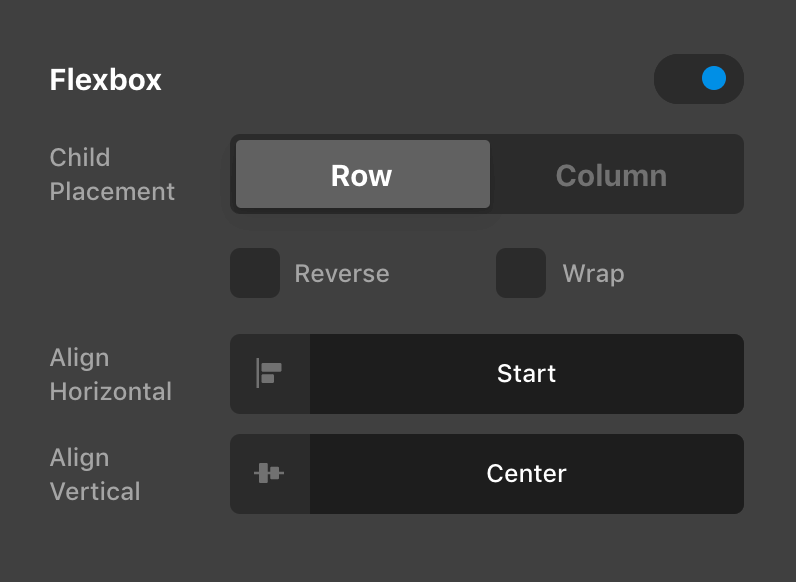Click the Reverse text label
Viewport: 796px width, 582px height.
click(342, 274)
